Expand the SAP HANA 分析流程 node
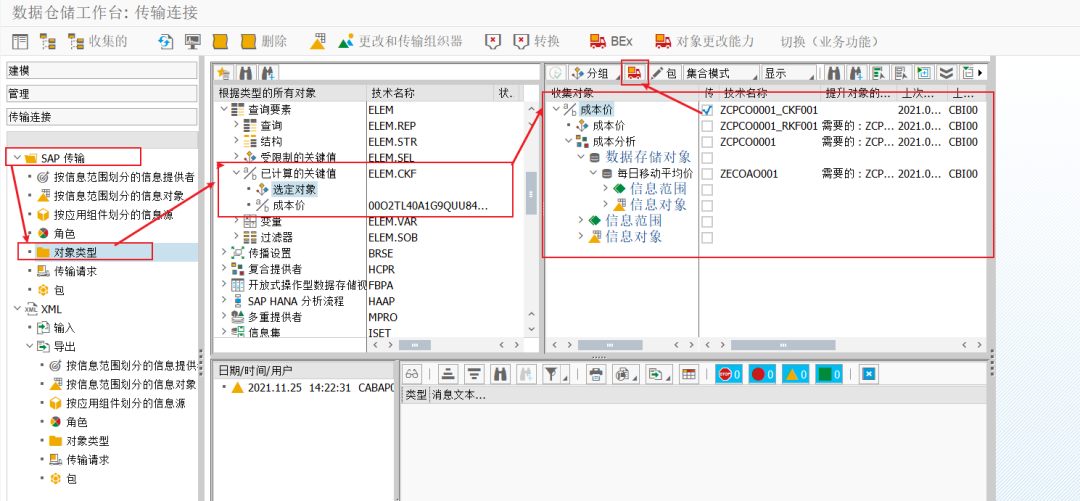Image resolution: width=1080 pixels, height=501 pixels. click(223, 301)
